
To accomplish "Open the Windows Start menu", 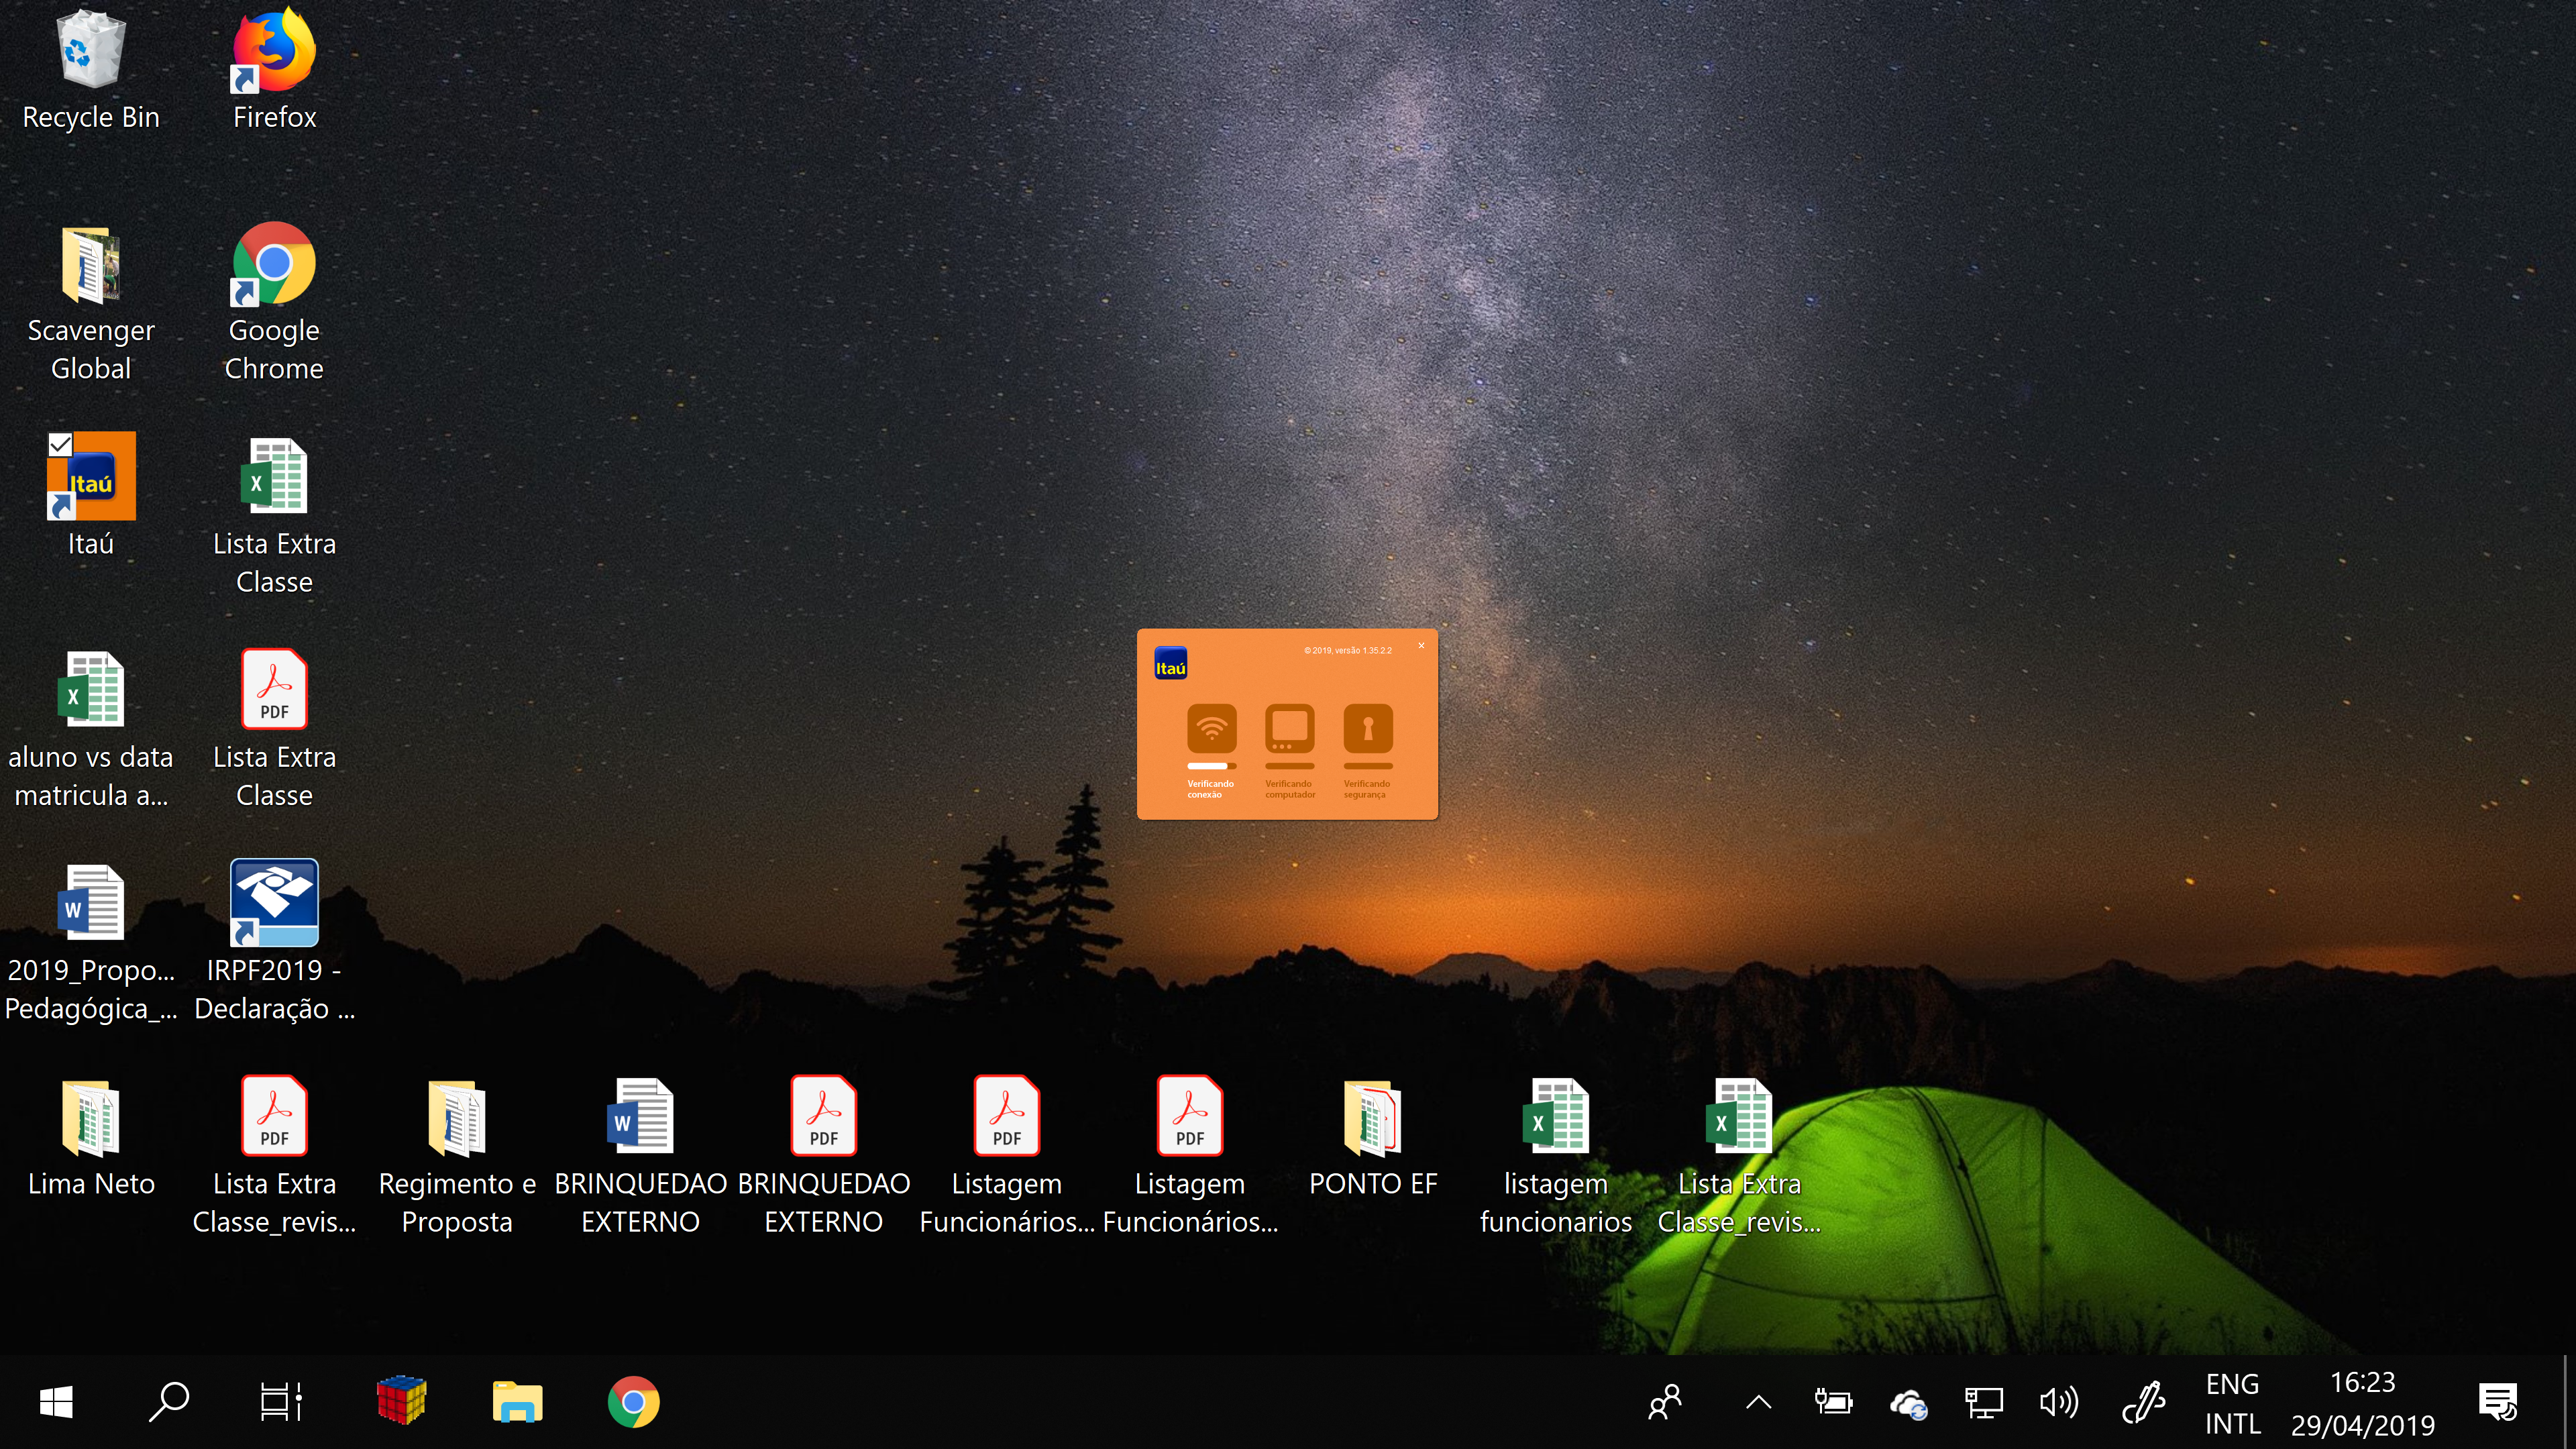I will 56,1401.
